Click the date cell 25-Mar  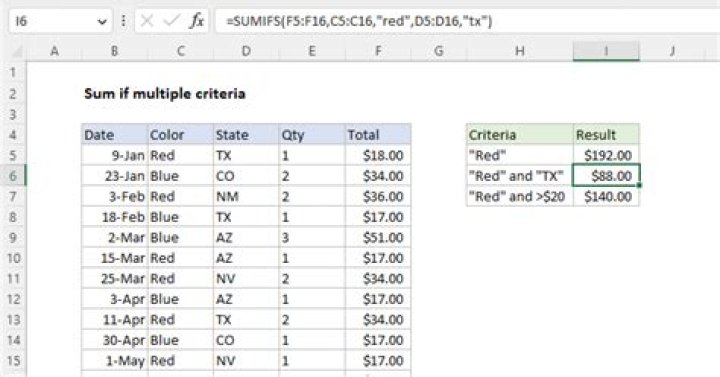pyautogui.click(x=115, y=278)
